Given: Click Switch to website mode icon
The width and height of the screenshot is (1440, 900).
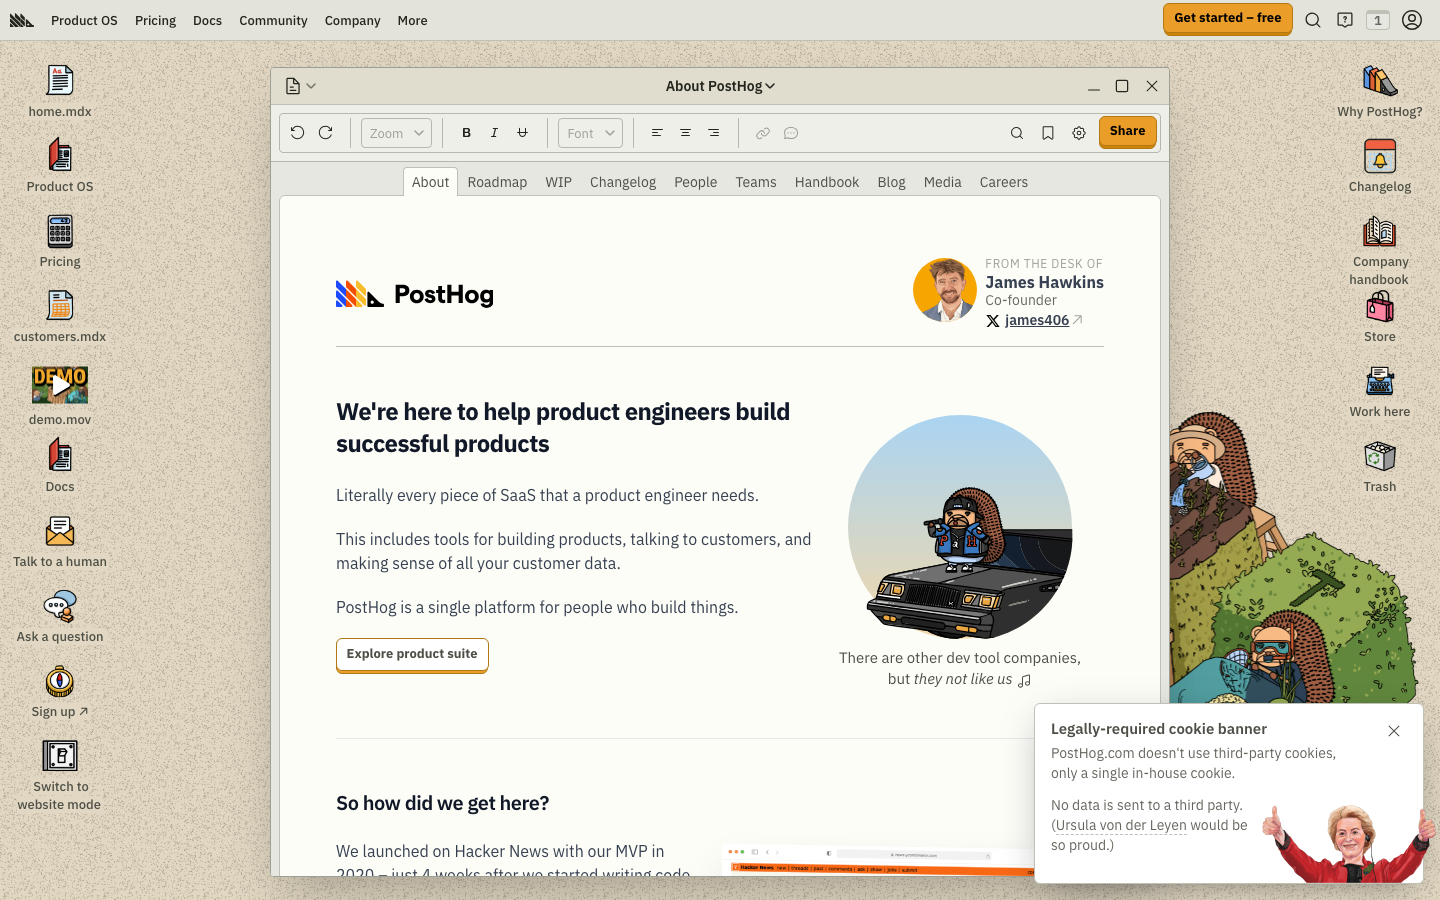Looking at the screenshot, I should [60, 756].
